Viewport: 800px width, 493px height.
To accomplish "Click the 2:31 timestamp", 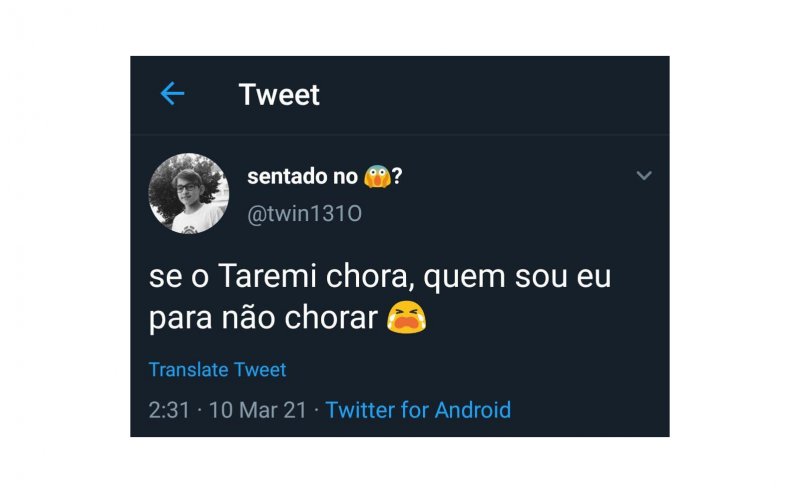I will (169, 409).
